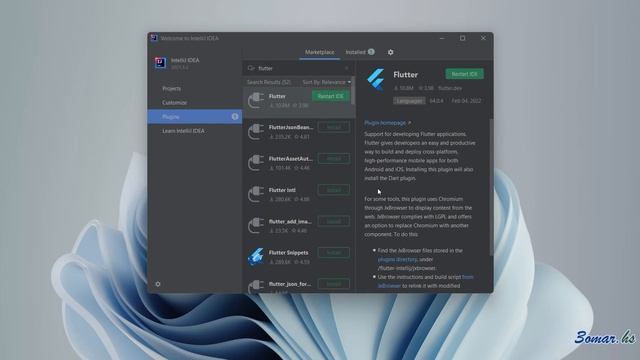Viewport: 640px width, 360px height.
Task: Install the FlutterAssetAut plugin
Action: point(334,158)
